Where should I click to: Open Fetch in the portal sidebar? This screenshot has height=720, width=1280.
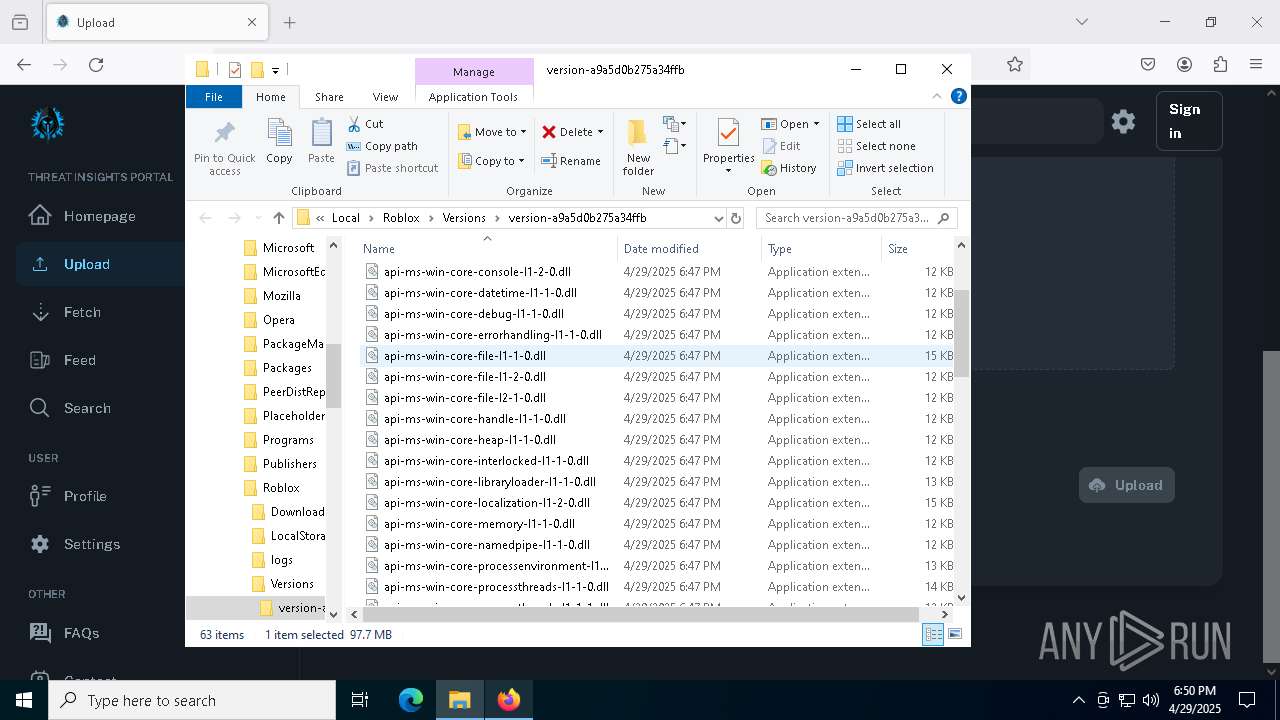coord(66,312)
